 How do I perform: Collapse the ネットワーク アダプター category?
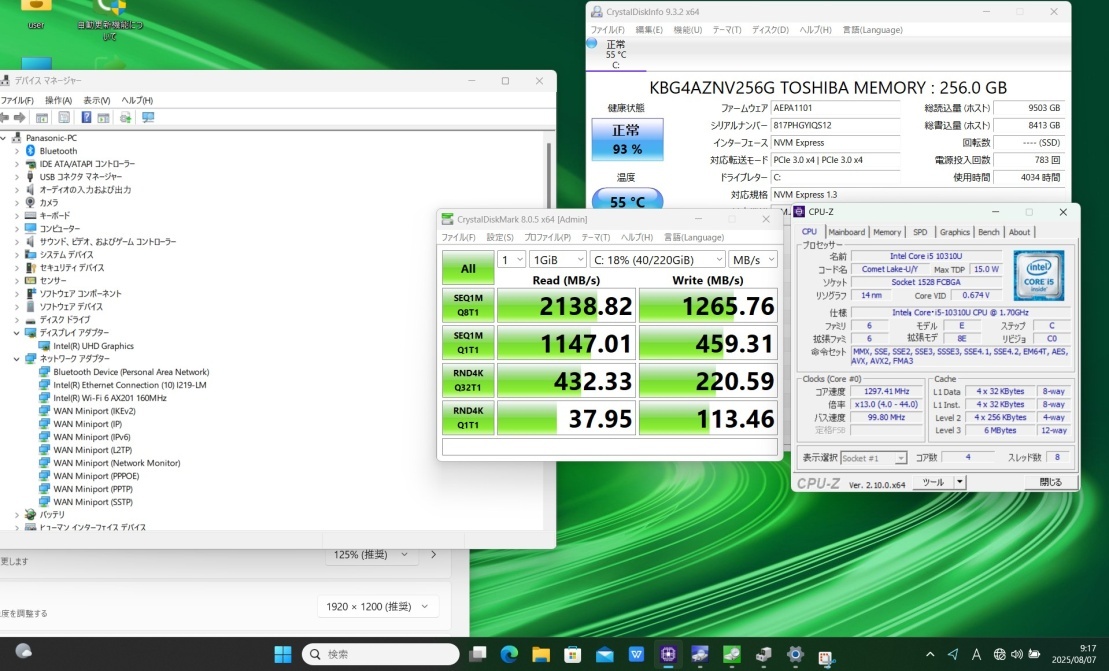click(16, 359)
